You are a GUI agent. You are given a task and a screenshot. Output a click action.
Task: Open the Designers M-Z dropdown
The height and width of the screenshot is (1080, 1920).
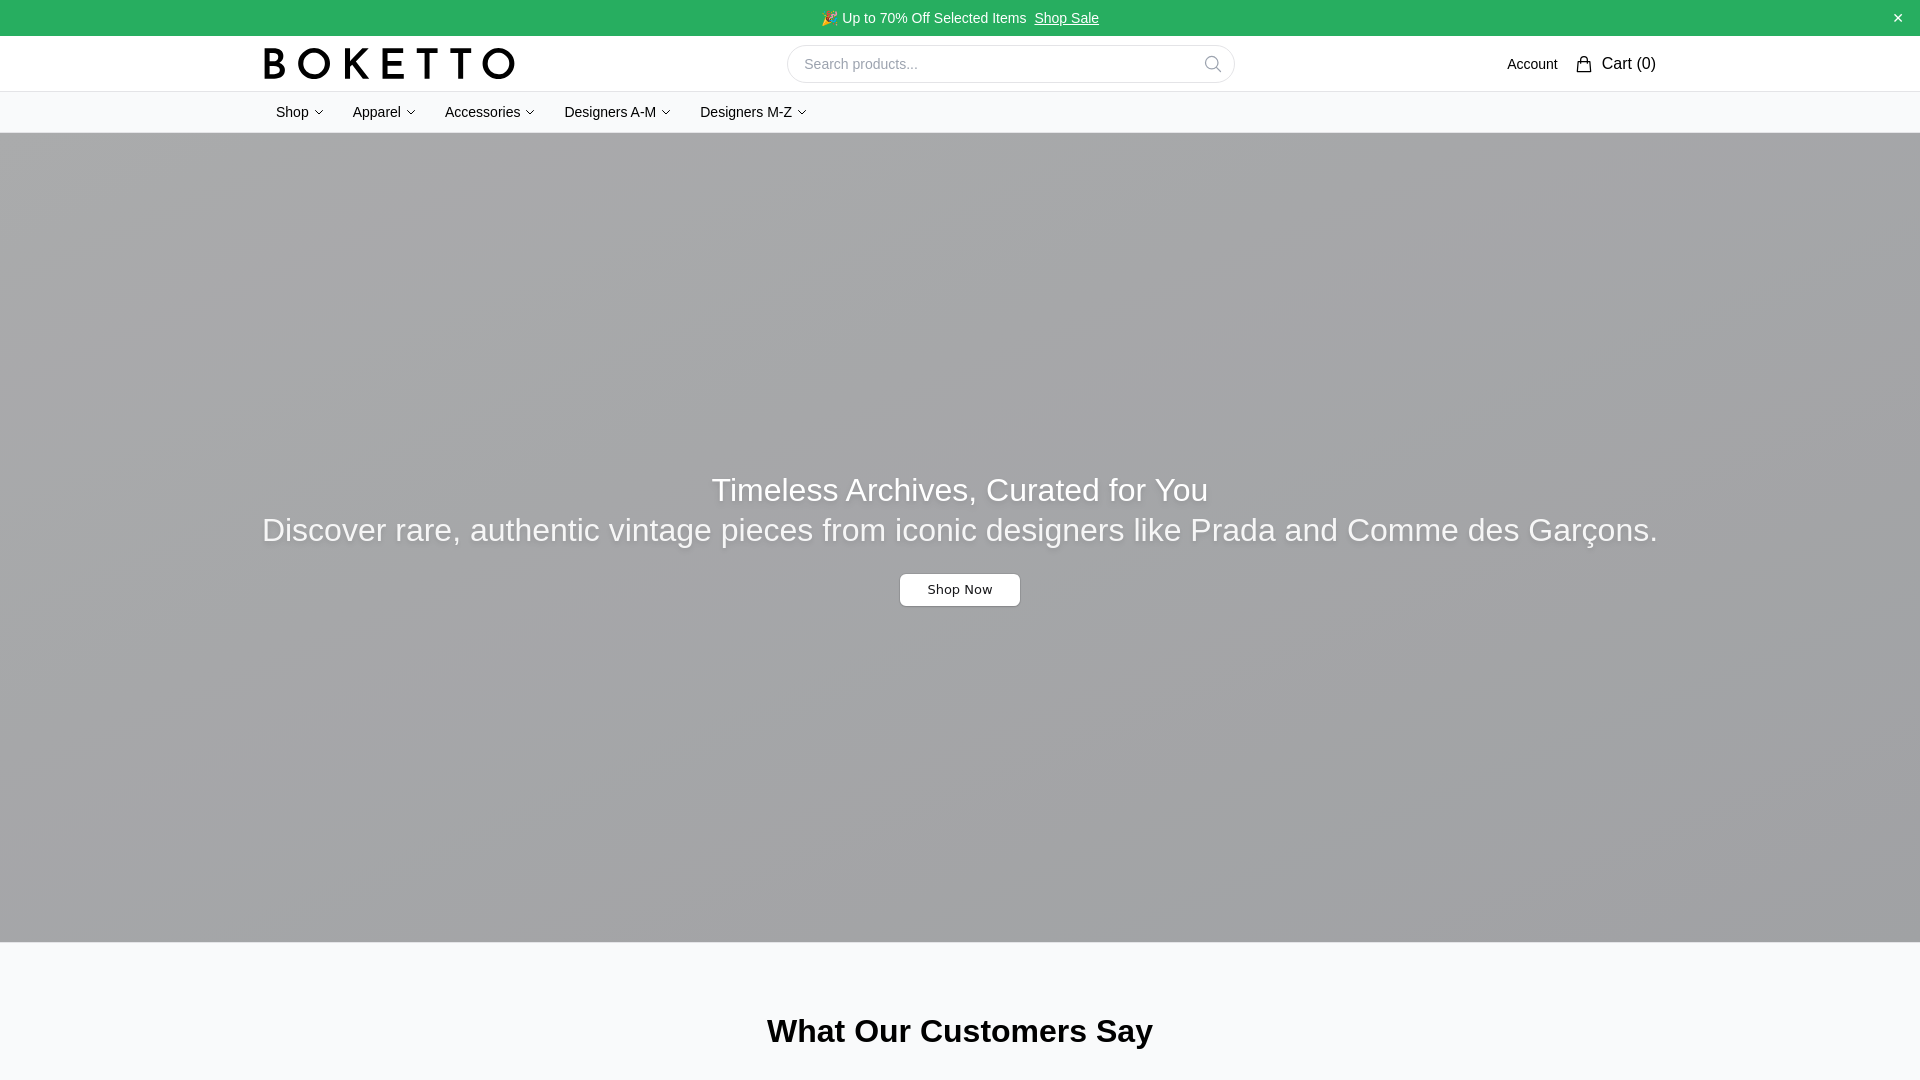pyautogui.click(x=753, y=112)
